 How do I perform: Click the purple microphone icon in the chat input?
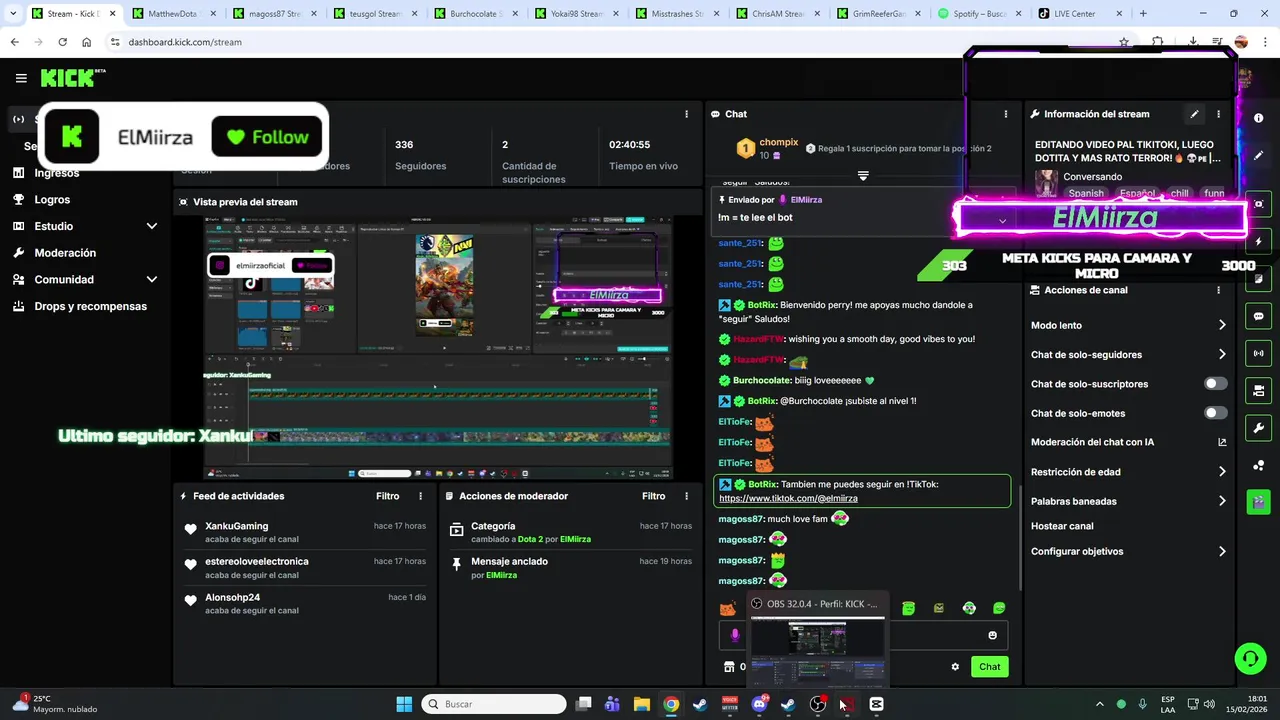pos(735,635)
